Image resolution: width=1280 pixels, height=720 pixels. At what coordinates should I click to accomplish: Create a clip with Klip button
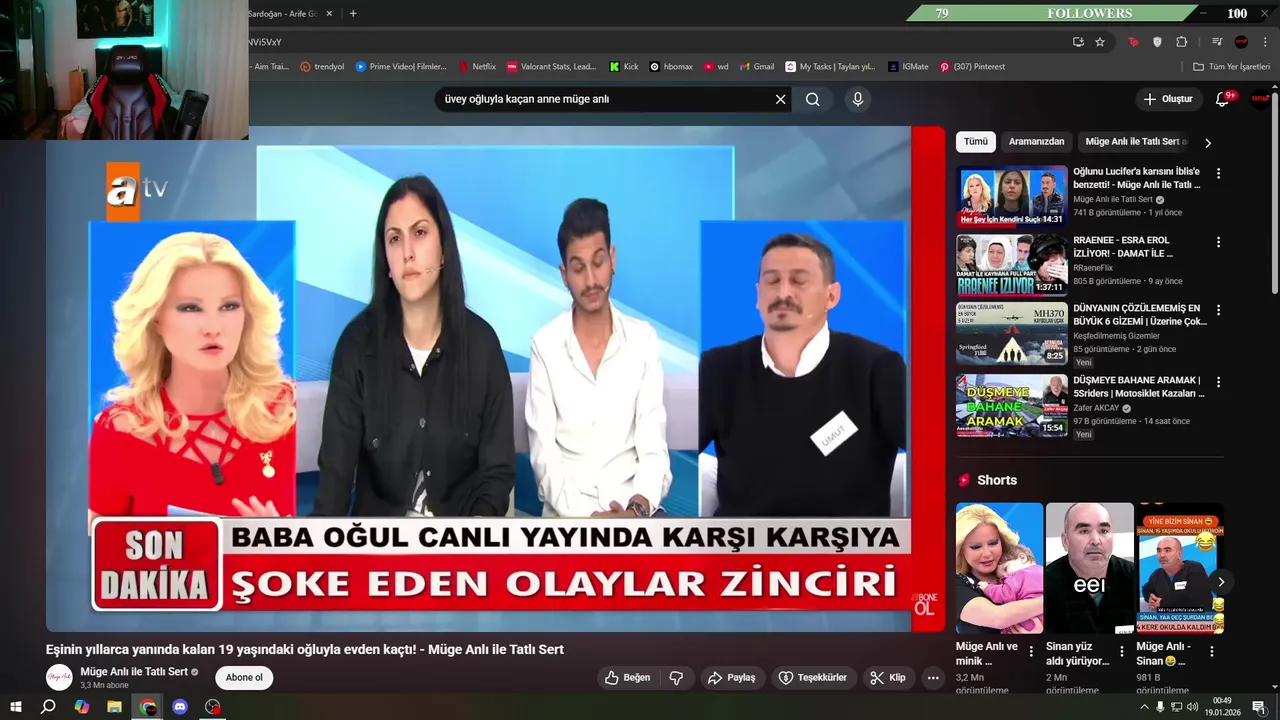[x=888, y=677]
